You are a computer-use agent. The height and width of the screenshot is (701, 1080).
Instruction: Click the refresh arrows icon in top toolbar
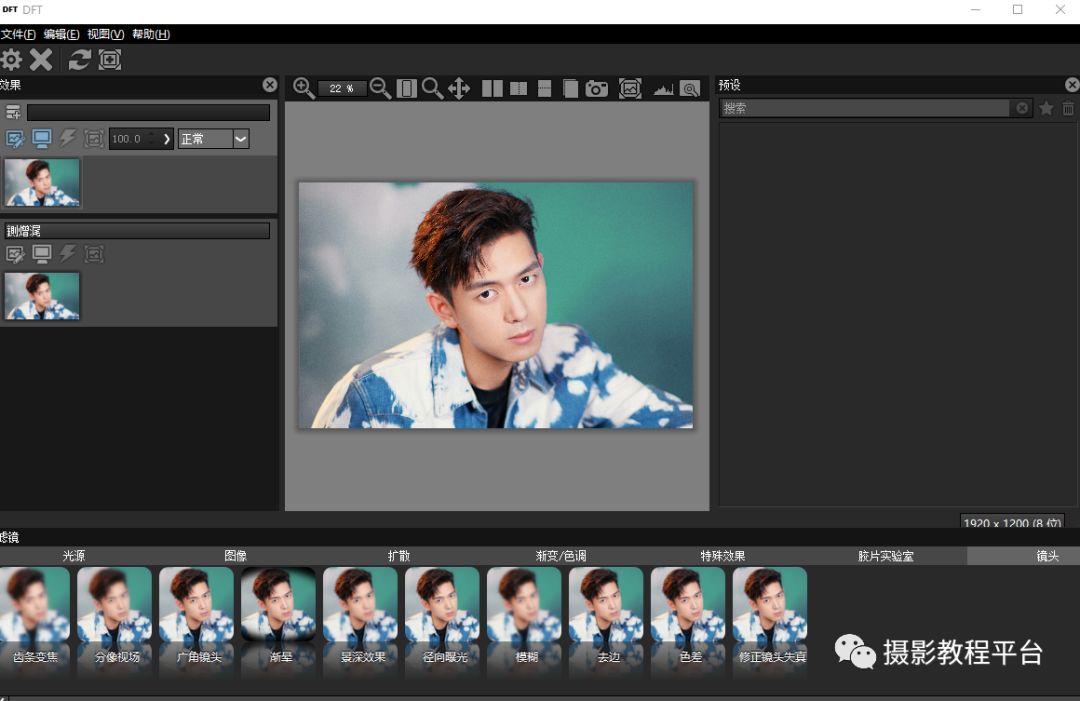pyautogui.click(x=79, y=60)
